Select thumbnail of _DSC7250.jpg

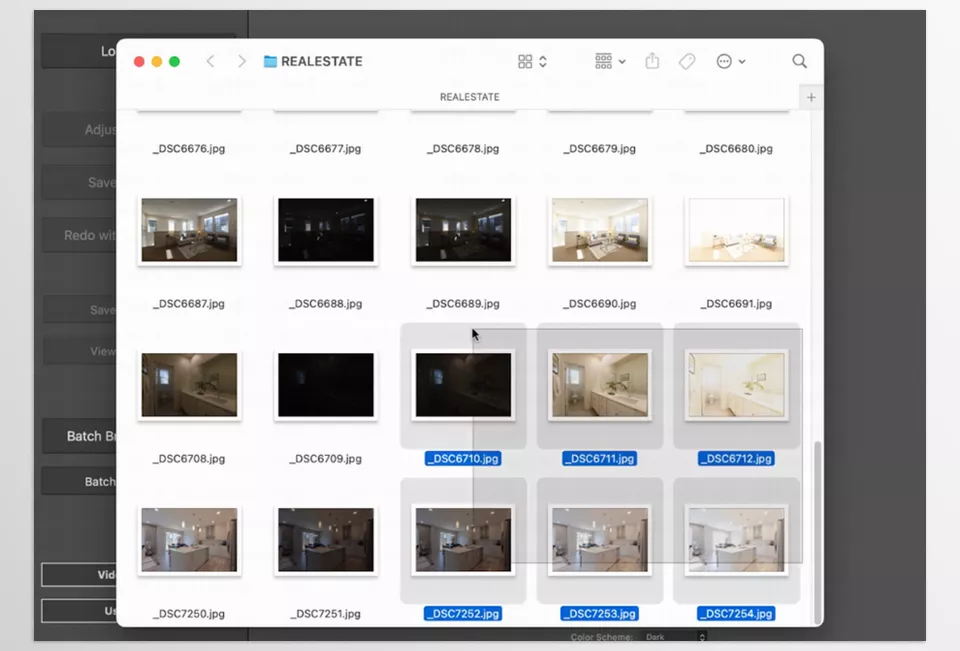[189, 540]
